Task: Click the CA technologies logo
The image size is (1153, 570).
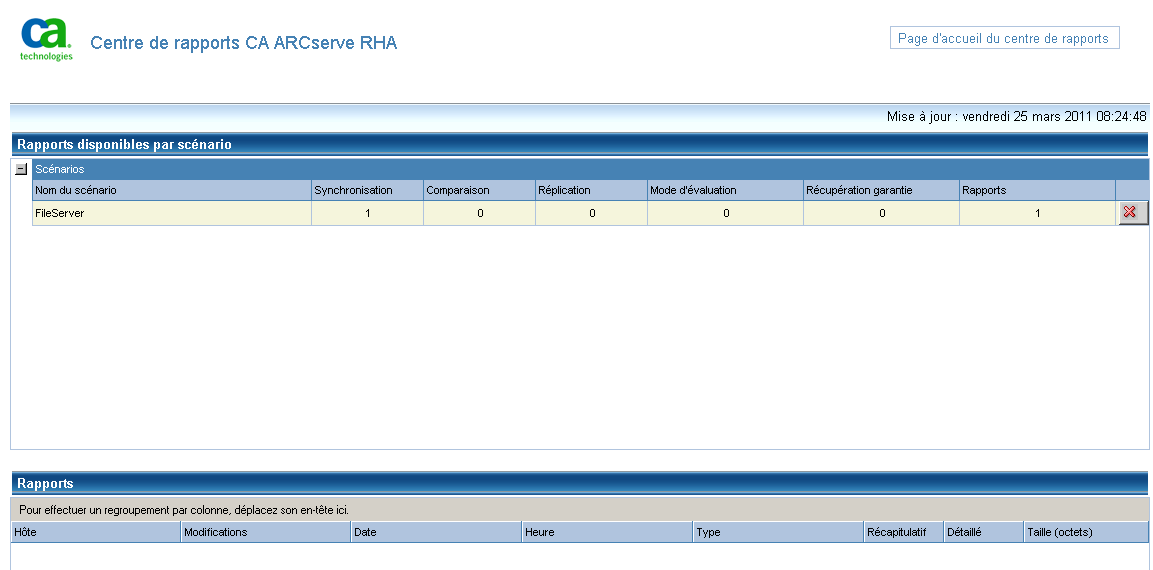Action: (x=46, y=40)
